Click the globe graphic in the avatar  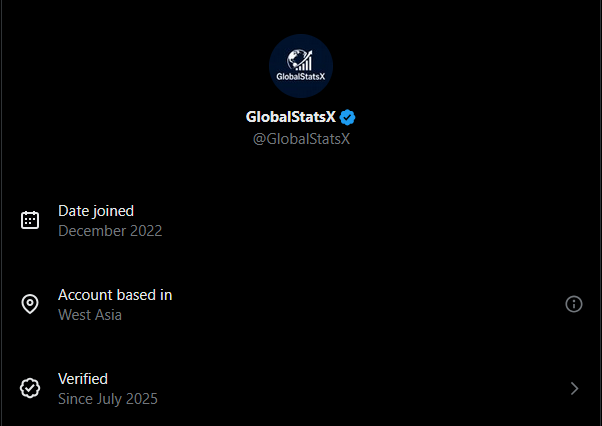pos(295,59)
